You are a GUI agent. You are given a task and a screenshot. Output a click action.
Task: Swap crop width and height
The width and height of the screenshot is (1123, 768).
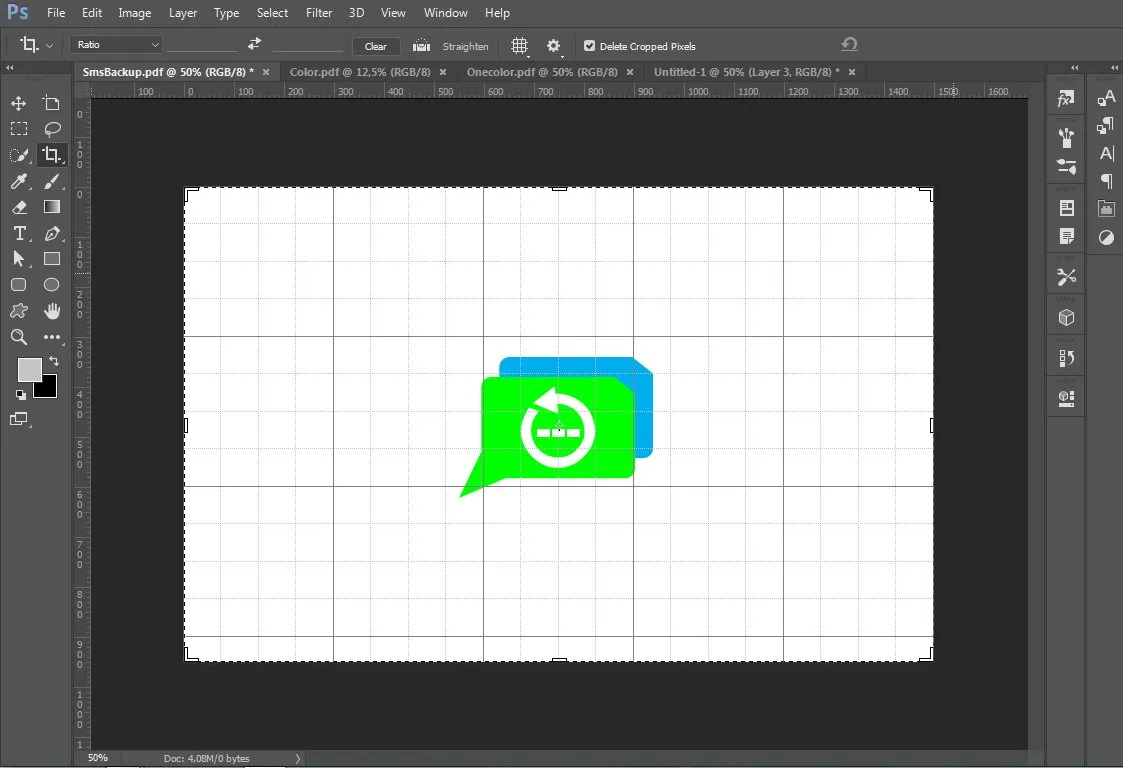tap(254, 44)
